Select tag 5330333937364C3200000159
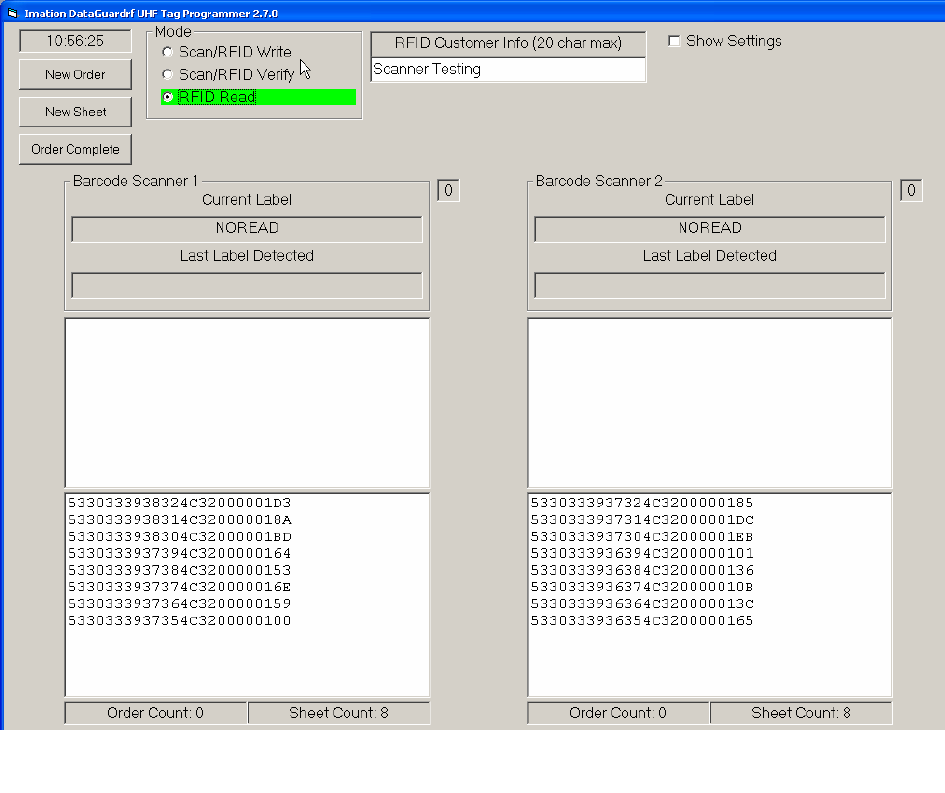 (180, 604)
